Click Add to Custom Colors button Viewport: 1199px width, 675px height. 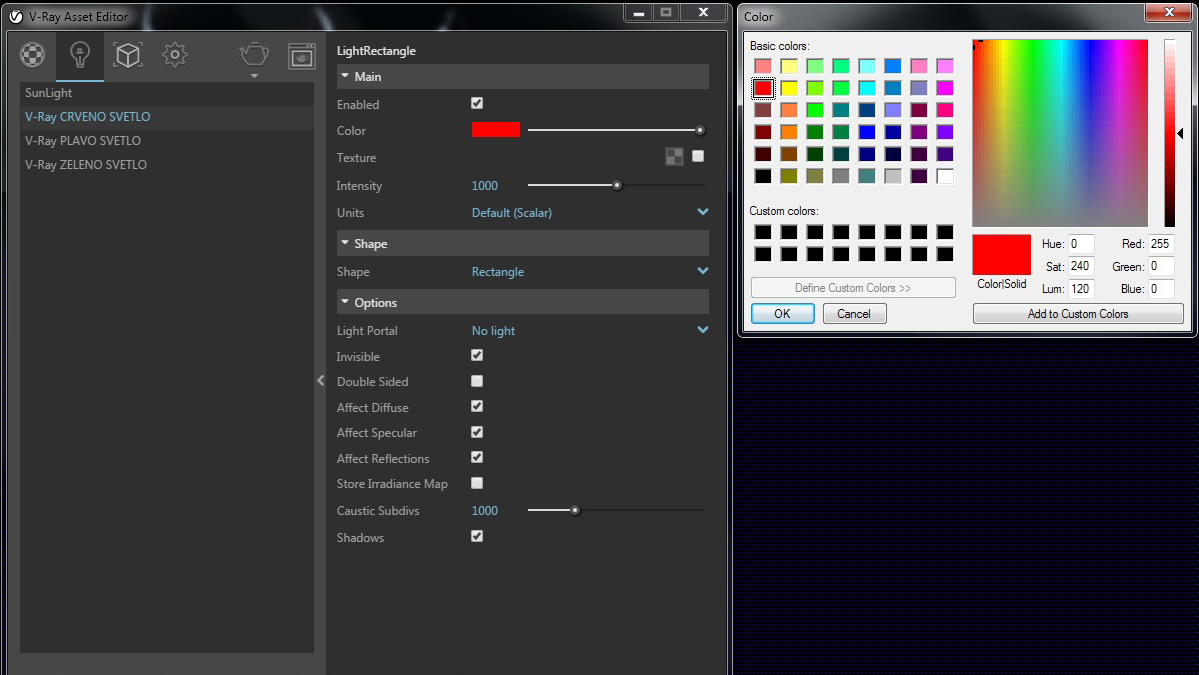point(1078,313)
